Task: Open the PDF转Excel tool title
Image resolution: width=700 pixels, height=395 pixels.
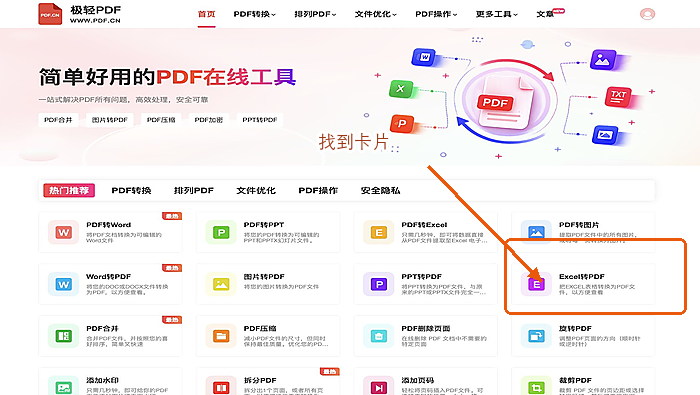Action: coord(424,225)
